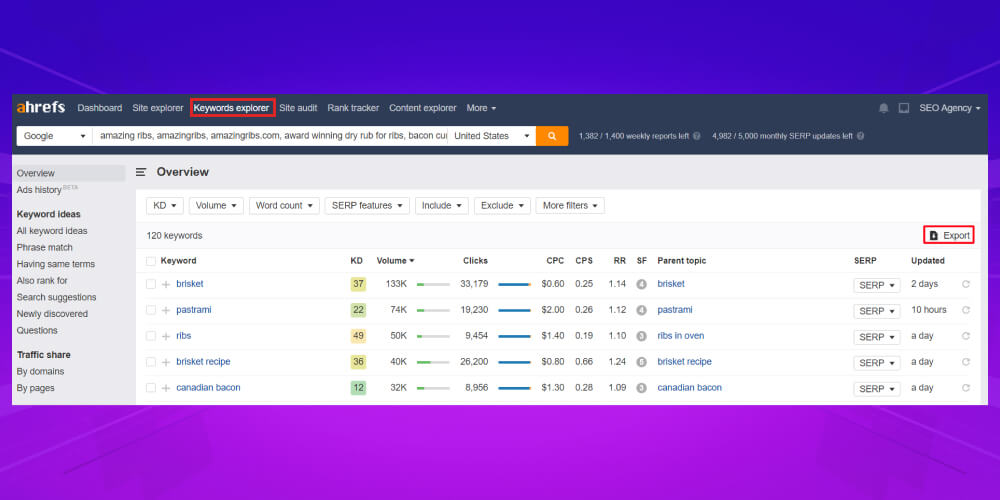Open Site audit
The image size is (1000, 500).
[x=298, y=108]
